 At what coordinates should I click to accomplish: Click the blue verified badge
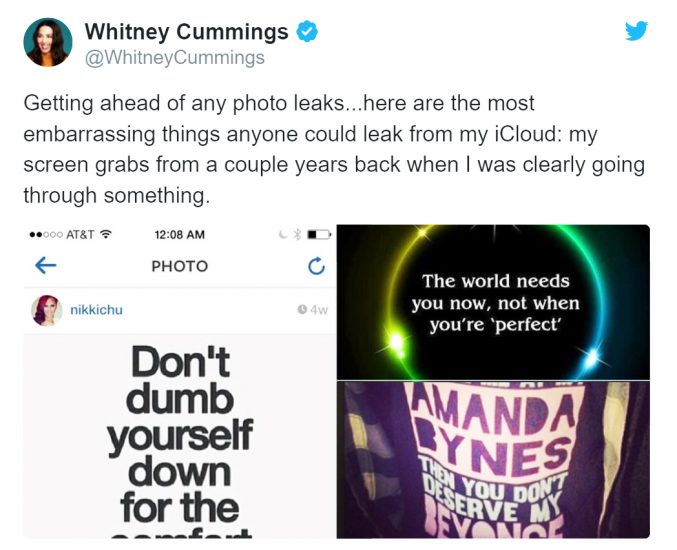pos(307,32)
